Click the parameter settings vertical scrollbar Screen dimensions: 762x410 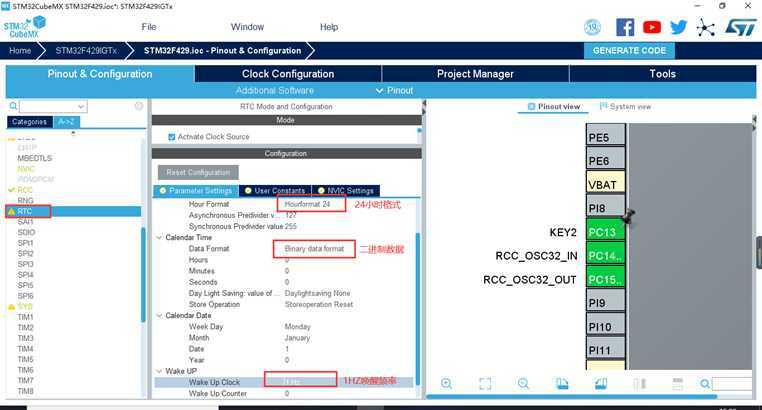(417, 308)
